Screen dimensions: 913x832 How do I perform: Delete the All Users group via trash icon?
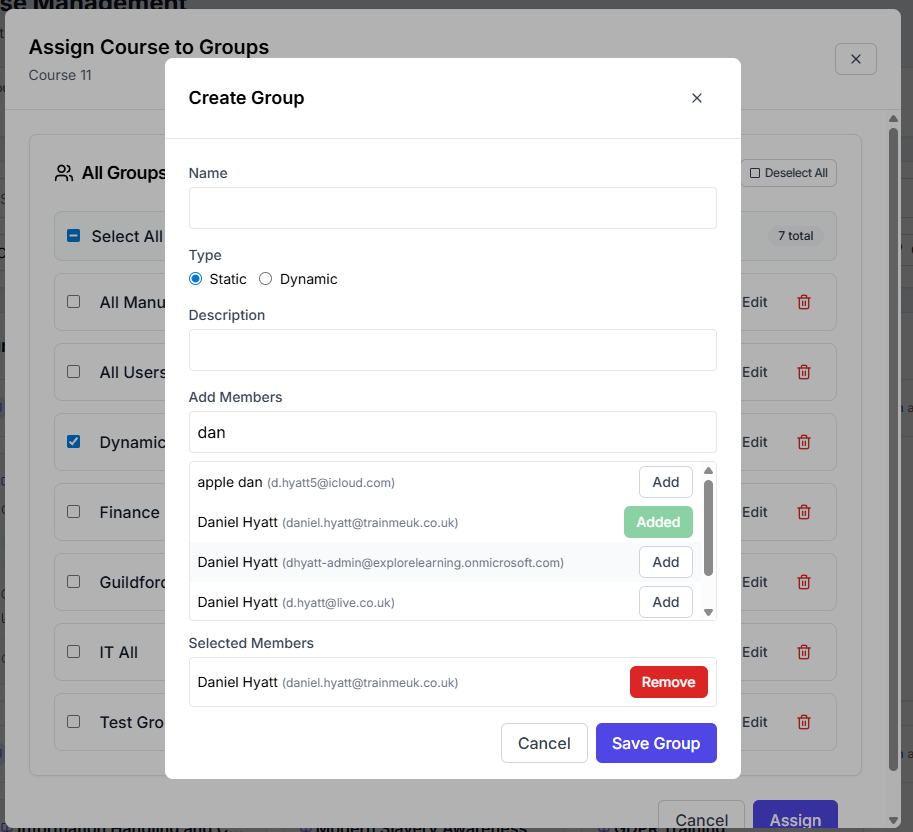(804, 372)
